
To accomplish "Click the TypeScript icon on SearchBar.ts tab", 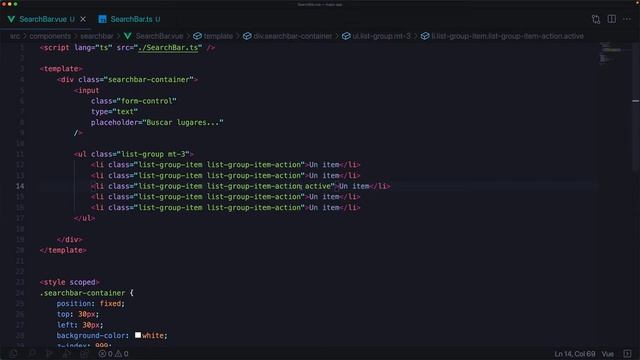I will (x=102, y=19).
